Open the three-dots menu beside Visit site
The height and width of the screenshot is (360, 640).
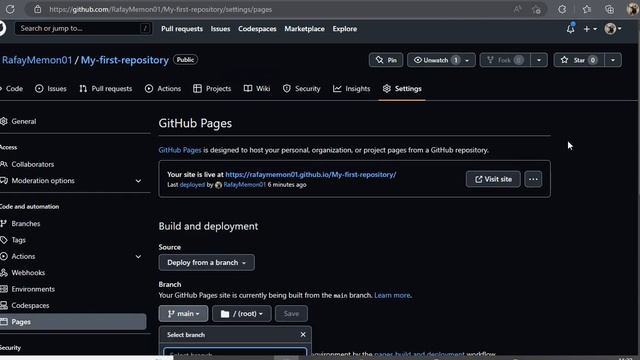[533, 179]
